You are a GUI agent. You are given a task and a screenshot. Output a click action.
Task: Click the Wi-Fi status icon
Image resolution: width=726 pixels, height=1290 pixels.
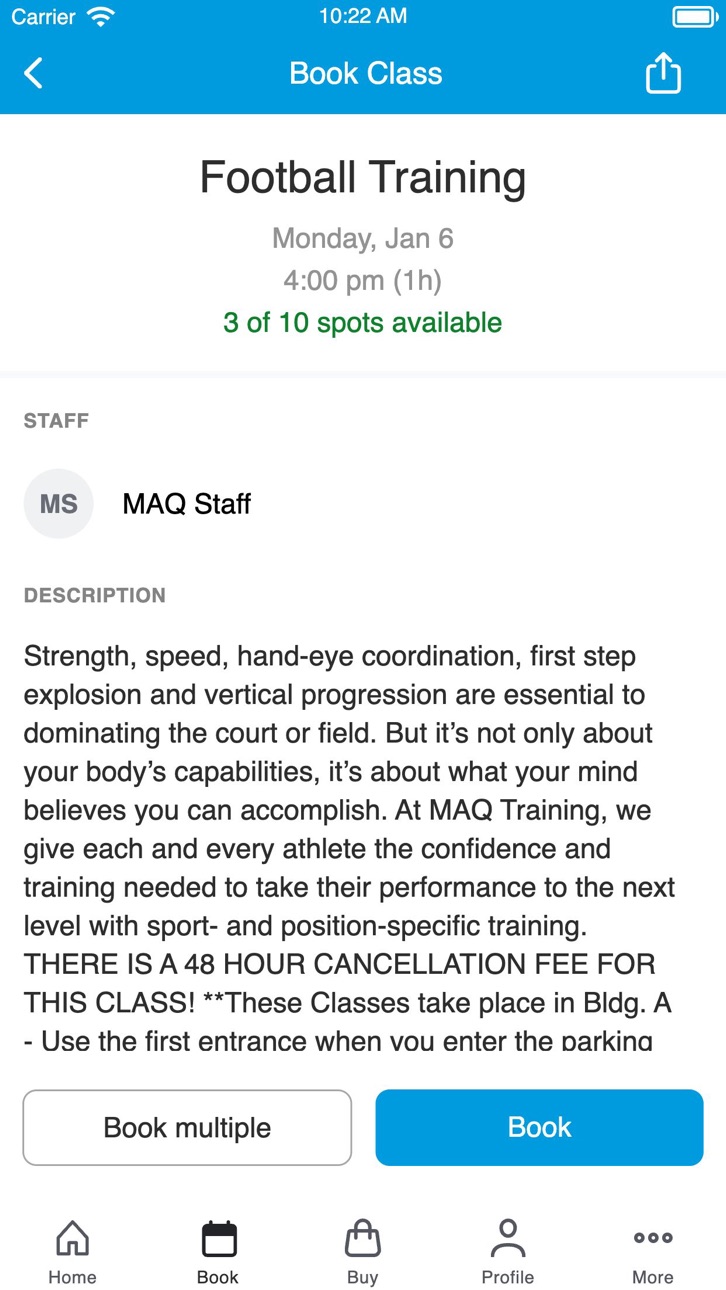[x=100, y=16]
